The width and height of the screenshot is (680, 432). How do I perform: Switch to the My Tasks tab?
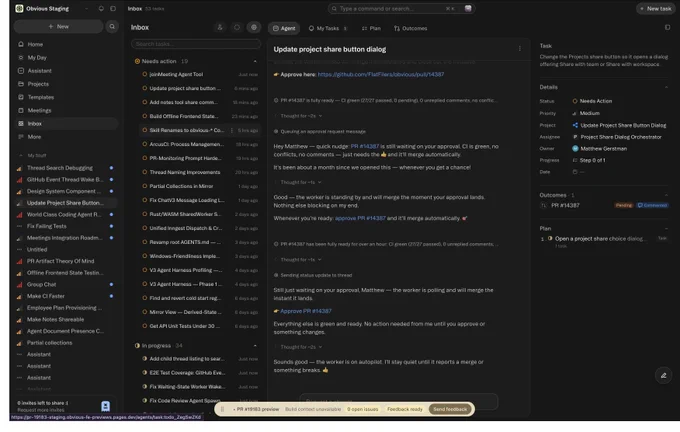pyautogui.click(x=327, y=28)
